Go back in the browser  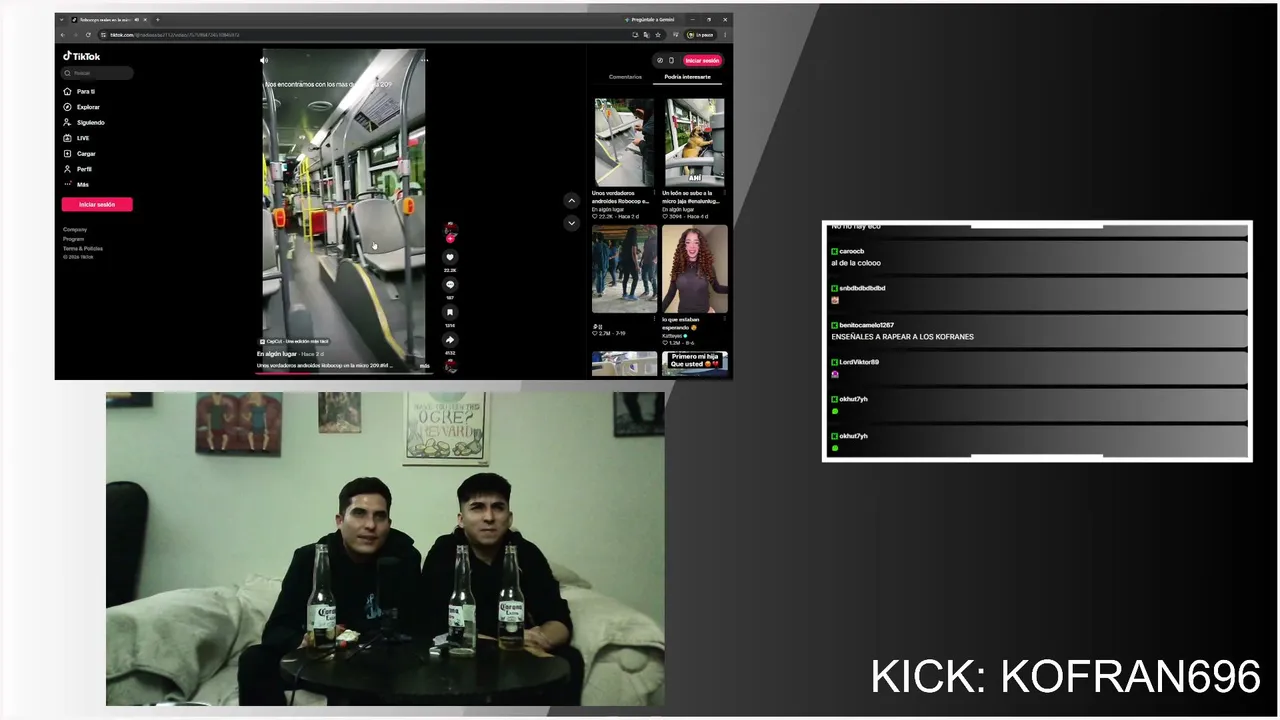click(62, 35)
